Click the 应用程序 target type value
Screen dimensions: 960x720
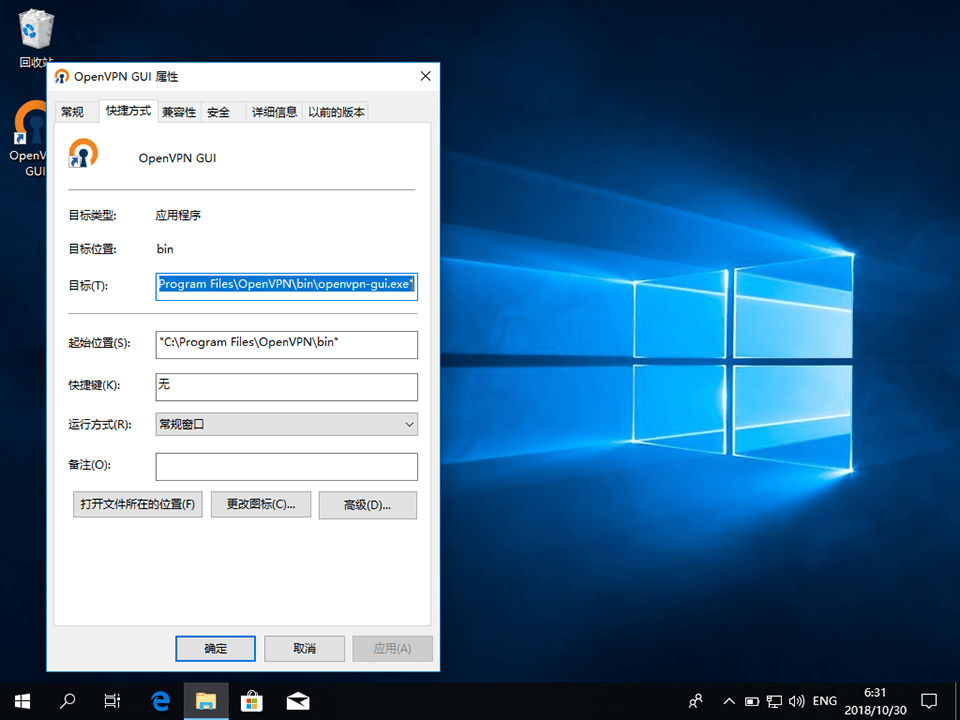coord(178,215)
